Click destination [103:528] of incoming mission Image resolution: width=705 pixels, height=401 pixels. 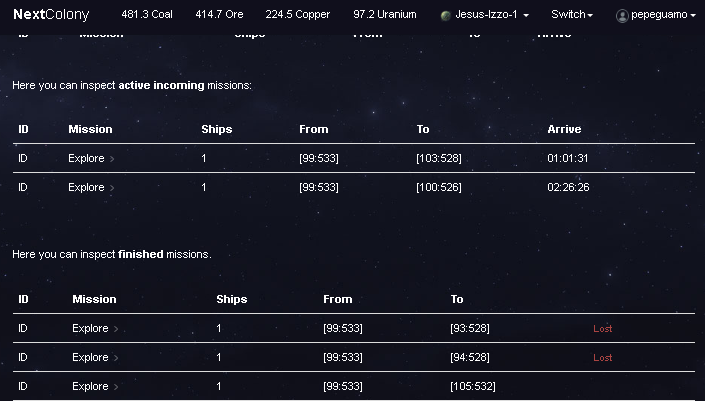tap(440, 158)
